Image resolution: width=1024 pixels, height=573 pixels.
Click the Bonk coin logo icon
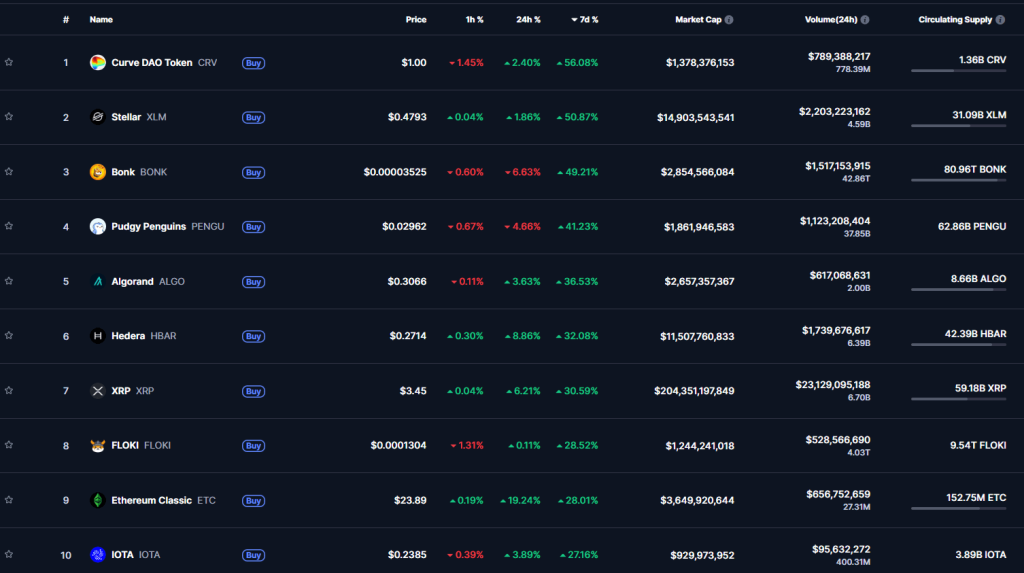coord(97,172)
